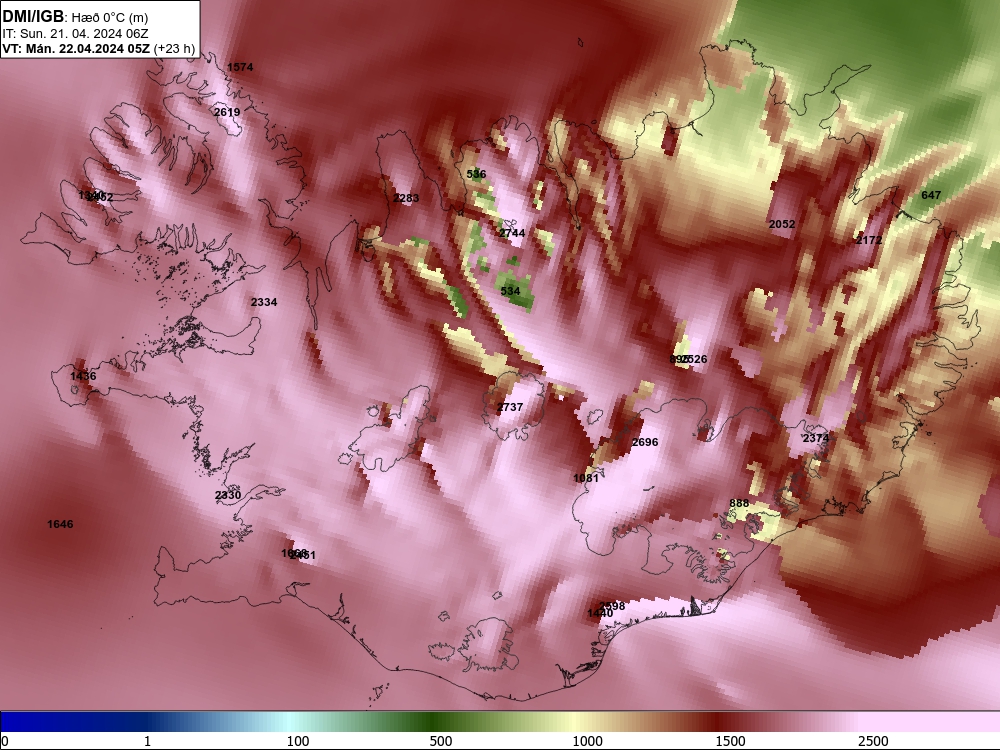Click the map value 2330
1000x750 pixels.
[x=228, y=496]
